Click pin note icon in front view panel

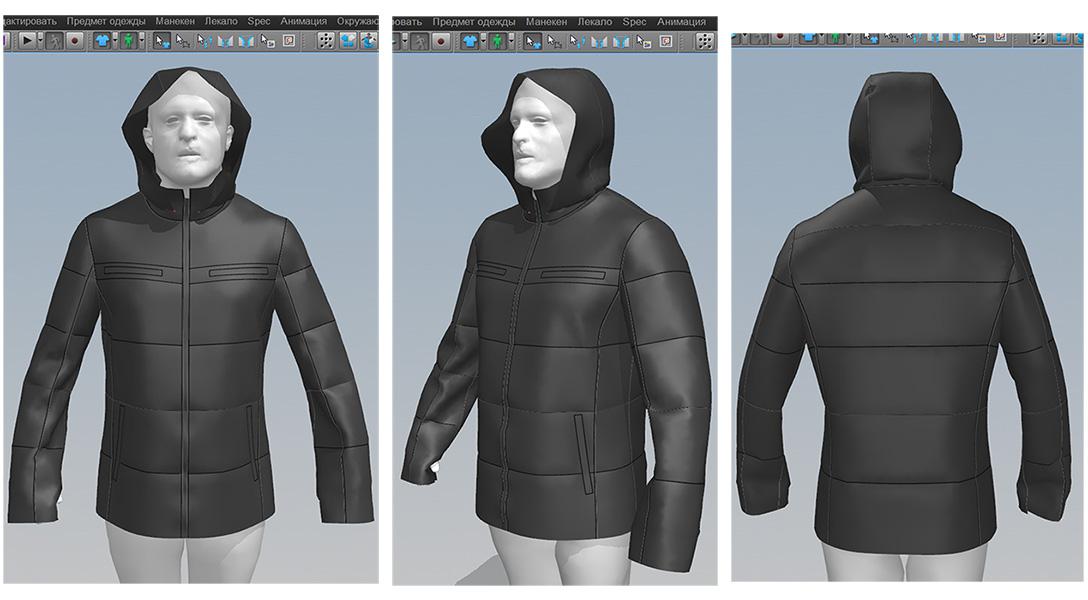(x=289, y=40)
